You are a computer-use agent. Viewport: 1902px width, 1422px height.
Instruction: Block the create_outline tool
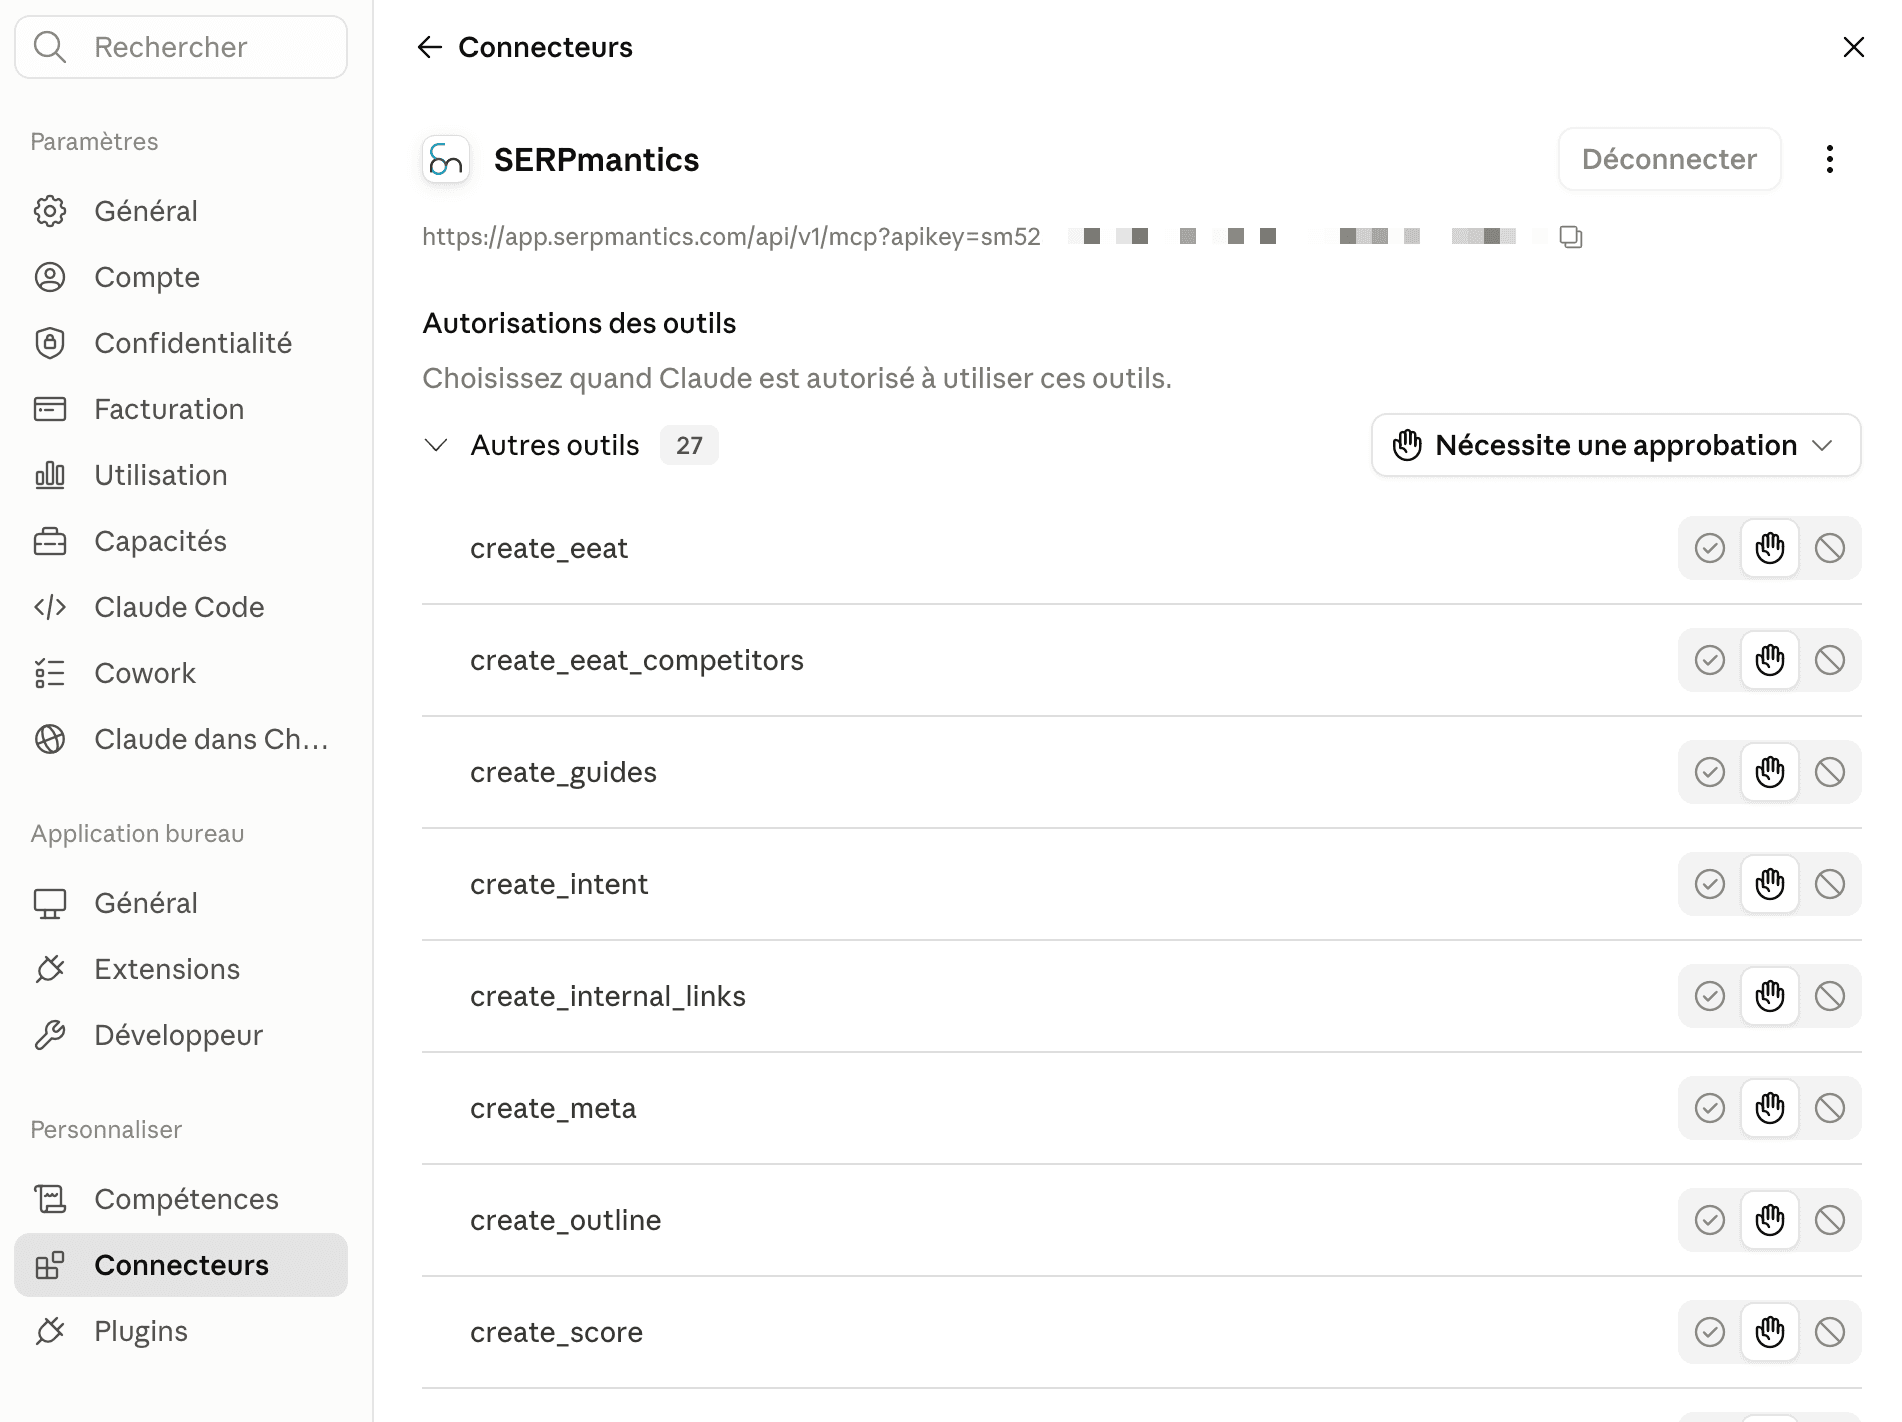click(x=1830, y=1220)
